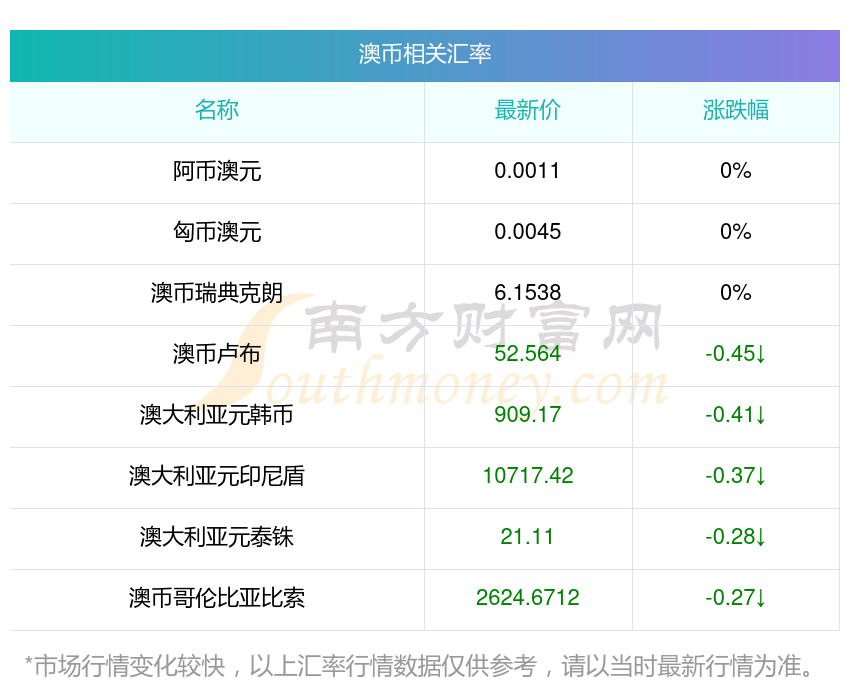The image size is (850, 698).
Task: Click the 澳币相关汇率 table title
Action: pyautogui.click(x=424, y=54)
